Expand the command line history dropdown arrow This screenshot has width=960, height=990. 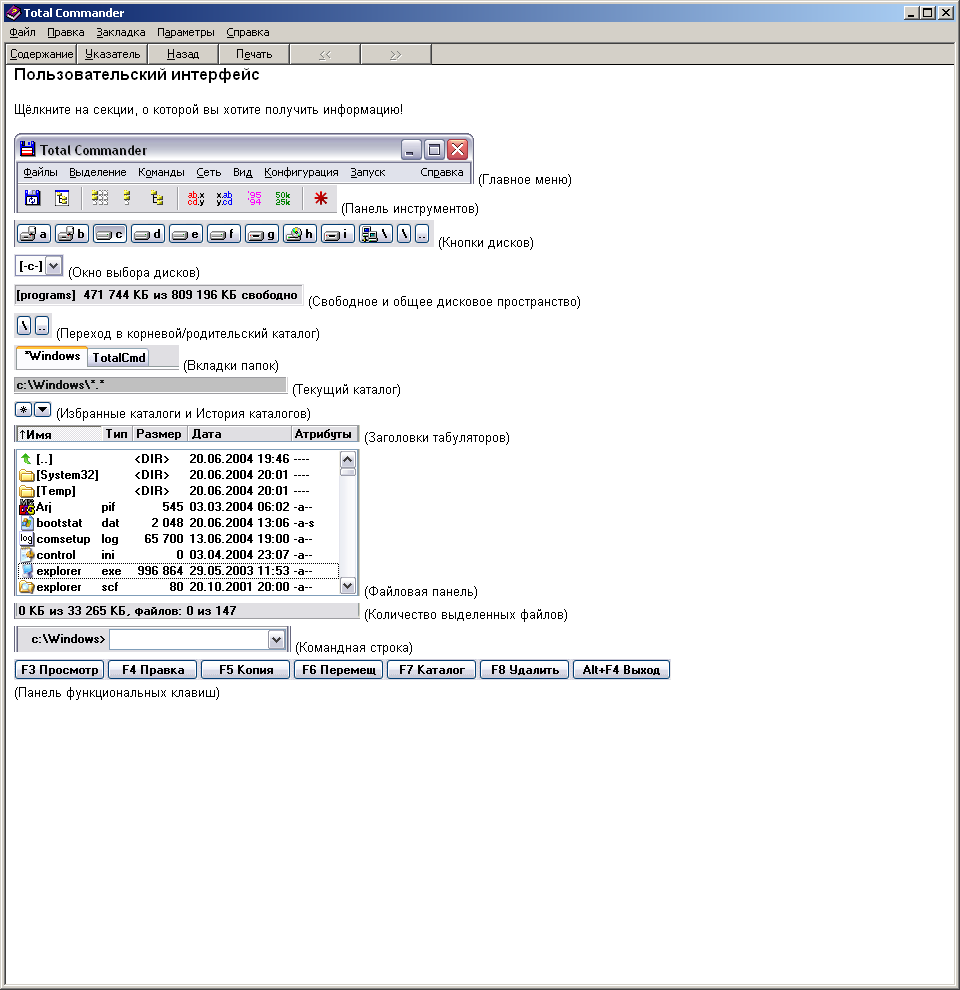click(276, 640)
